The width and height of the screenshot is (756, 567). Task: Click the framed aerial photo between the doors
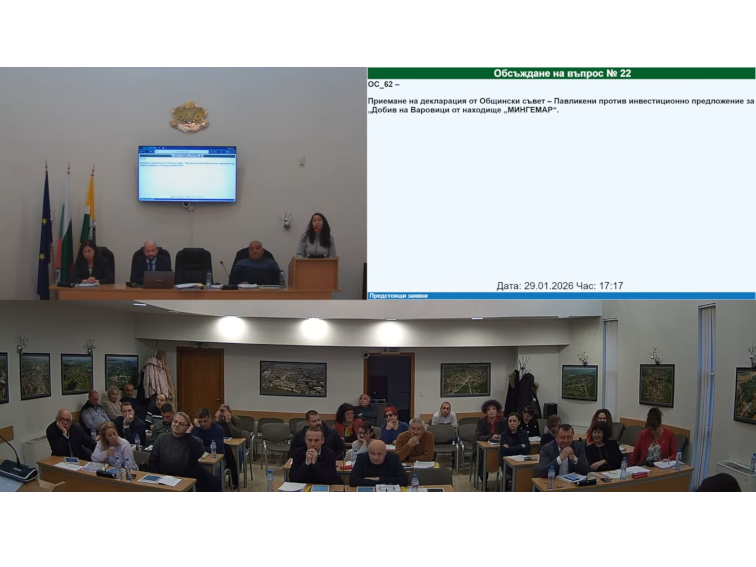tap(293, 379)
